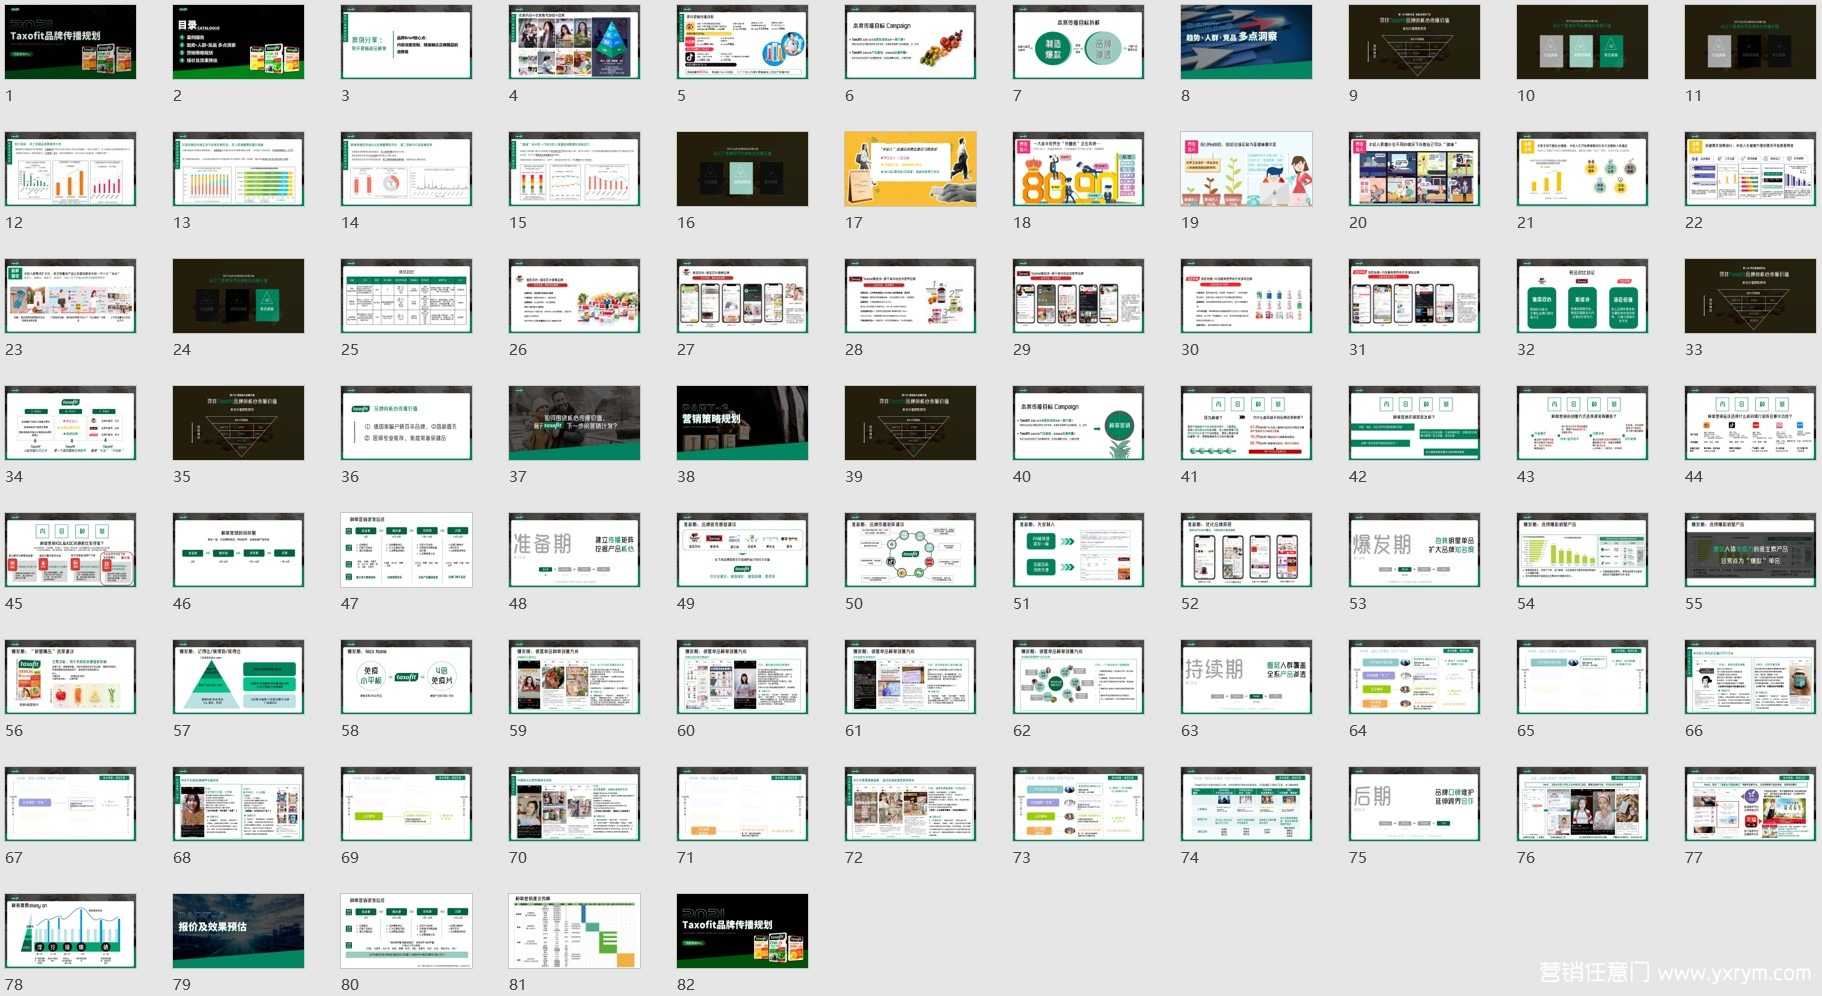This screenshot has width=1822, height=996.
Task: Select slide 12 bar chart thumbnail
Action: pos(70,169)
